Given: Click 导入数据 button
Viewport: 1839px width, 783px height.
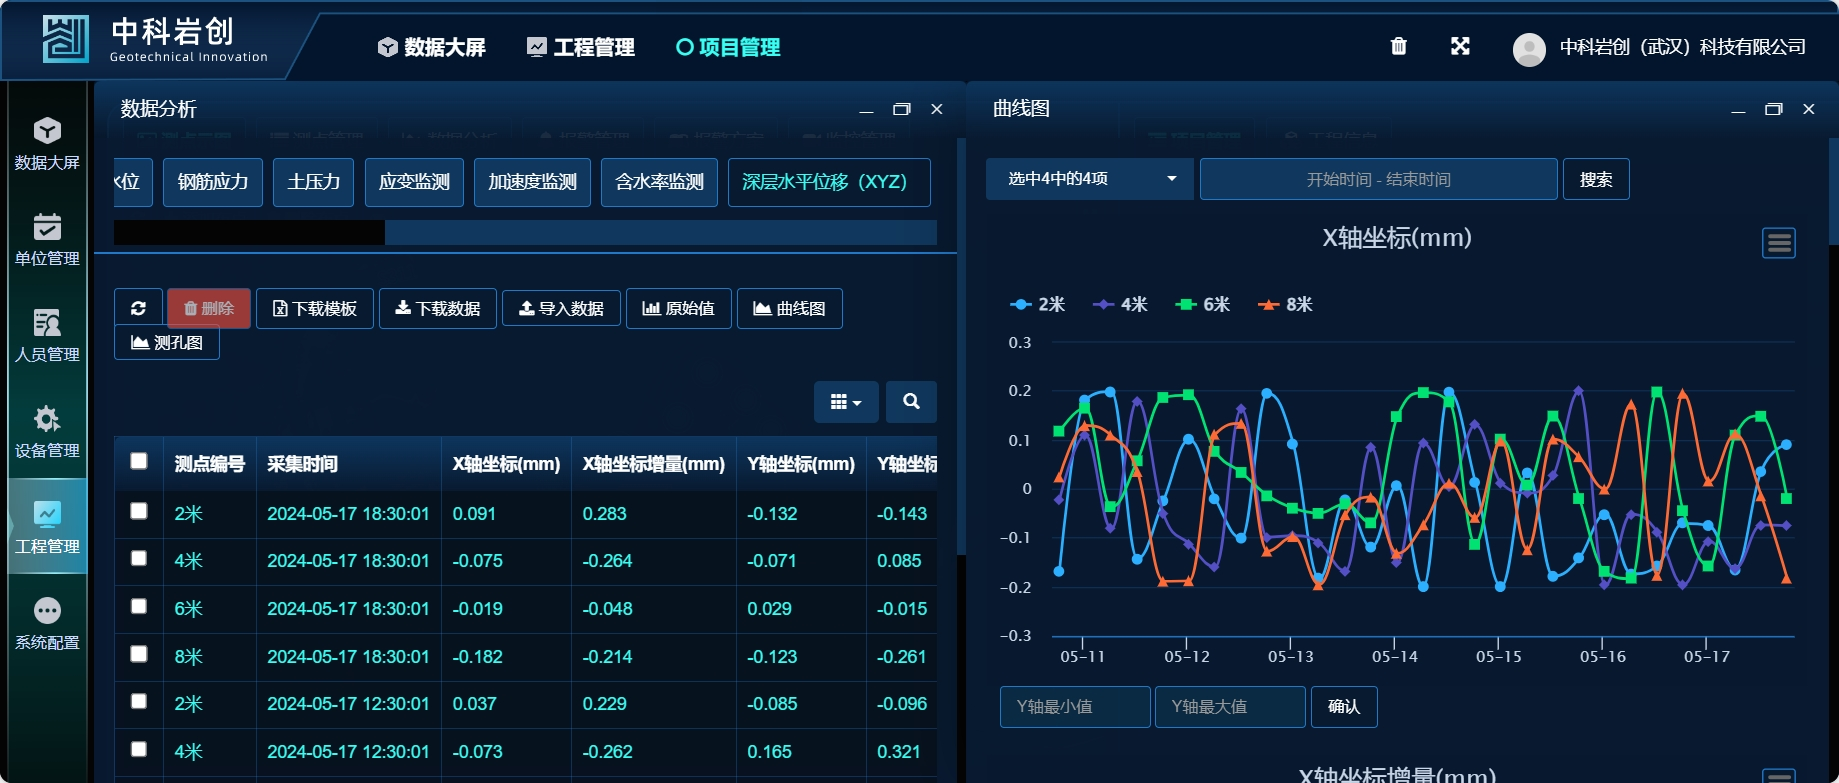Looking at the screenshot, I should point(561,308).
